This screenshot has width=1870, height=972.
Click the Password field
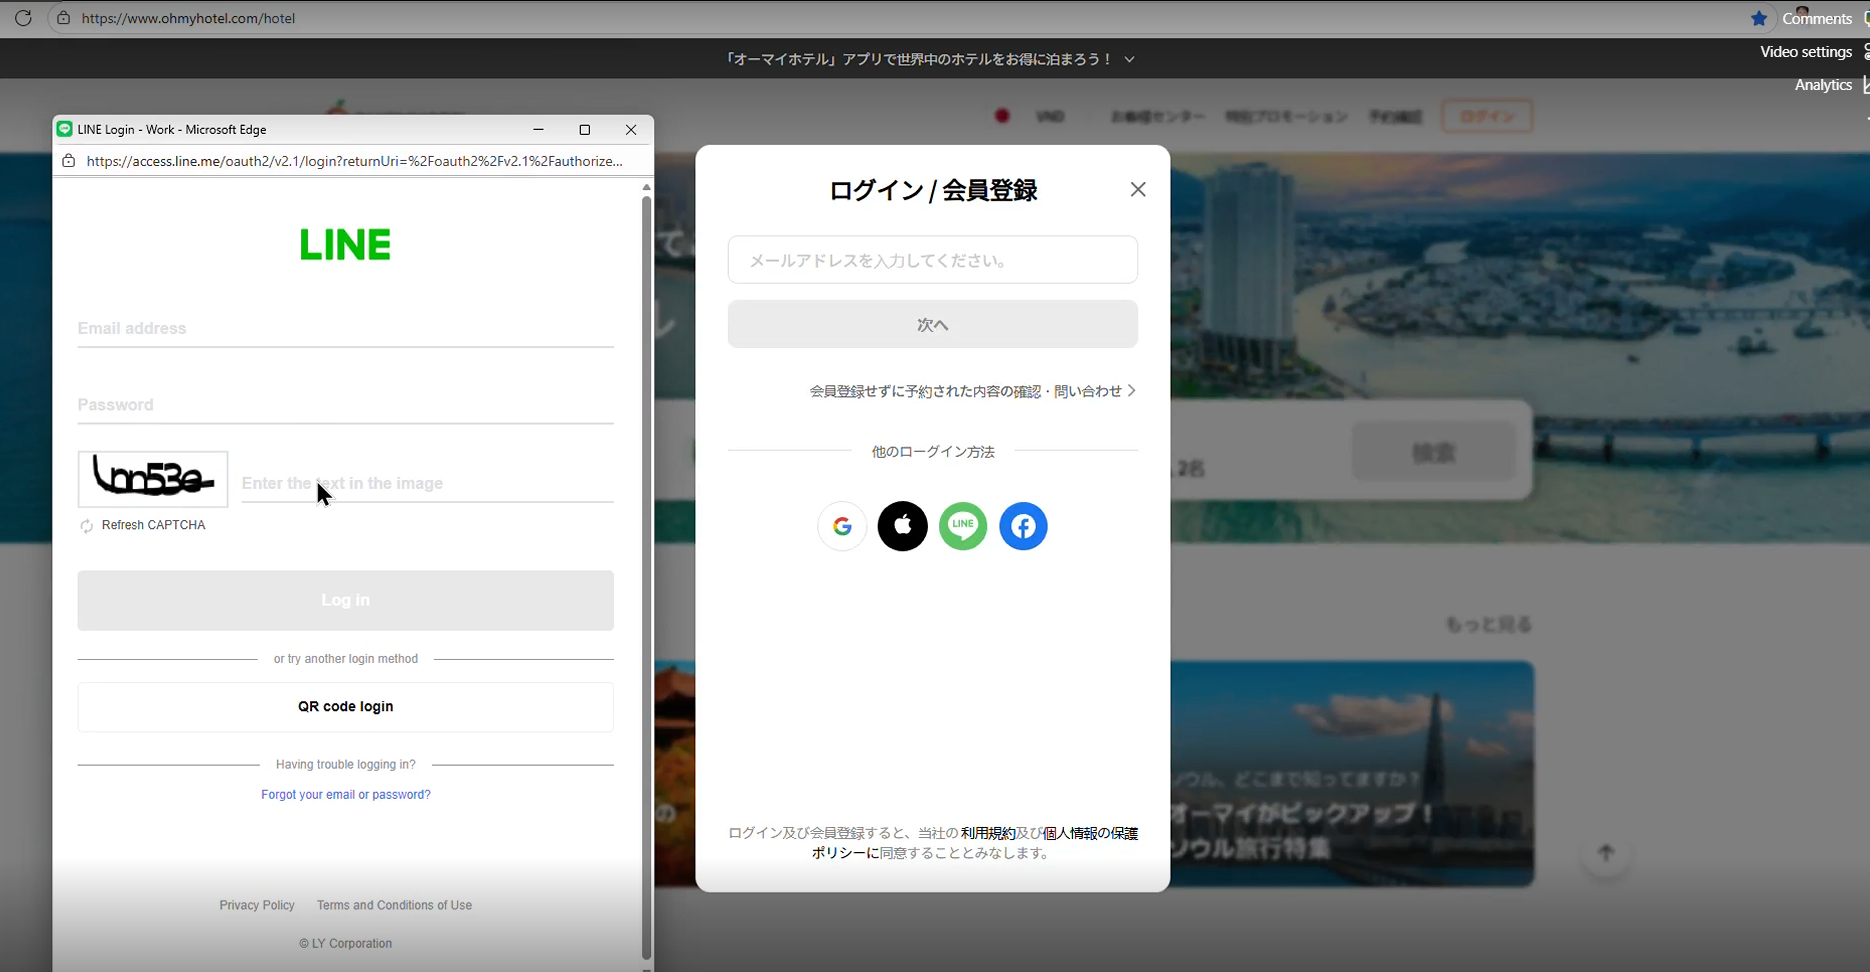[345, 405]
